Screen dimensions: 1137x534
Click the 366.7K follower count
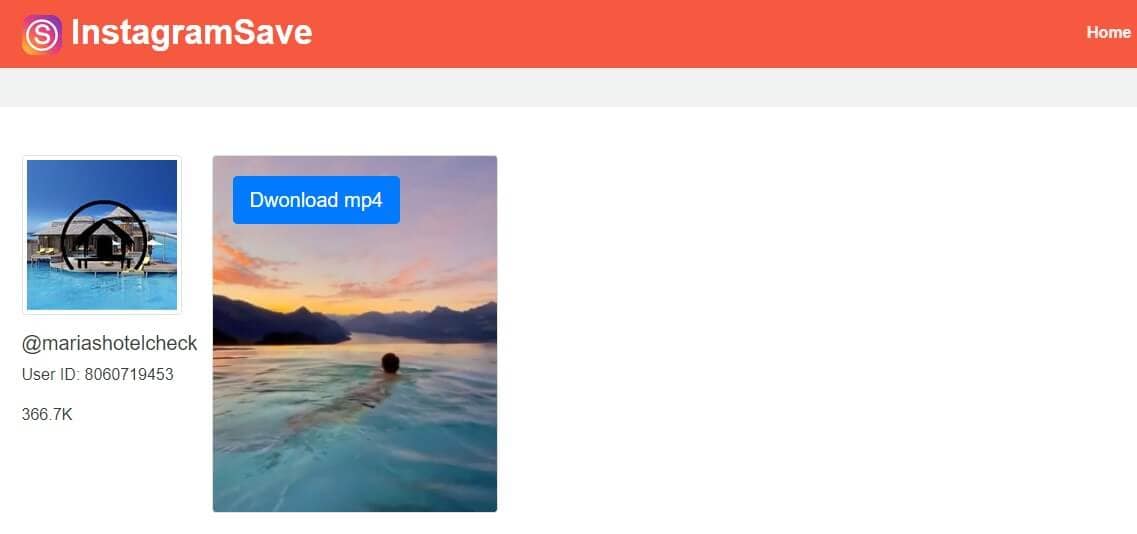[x=47, y=414]
